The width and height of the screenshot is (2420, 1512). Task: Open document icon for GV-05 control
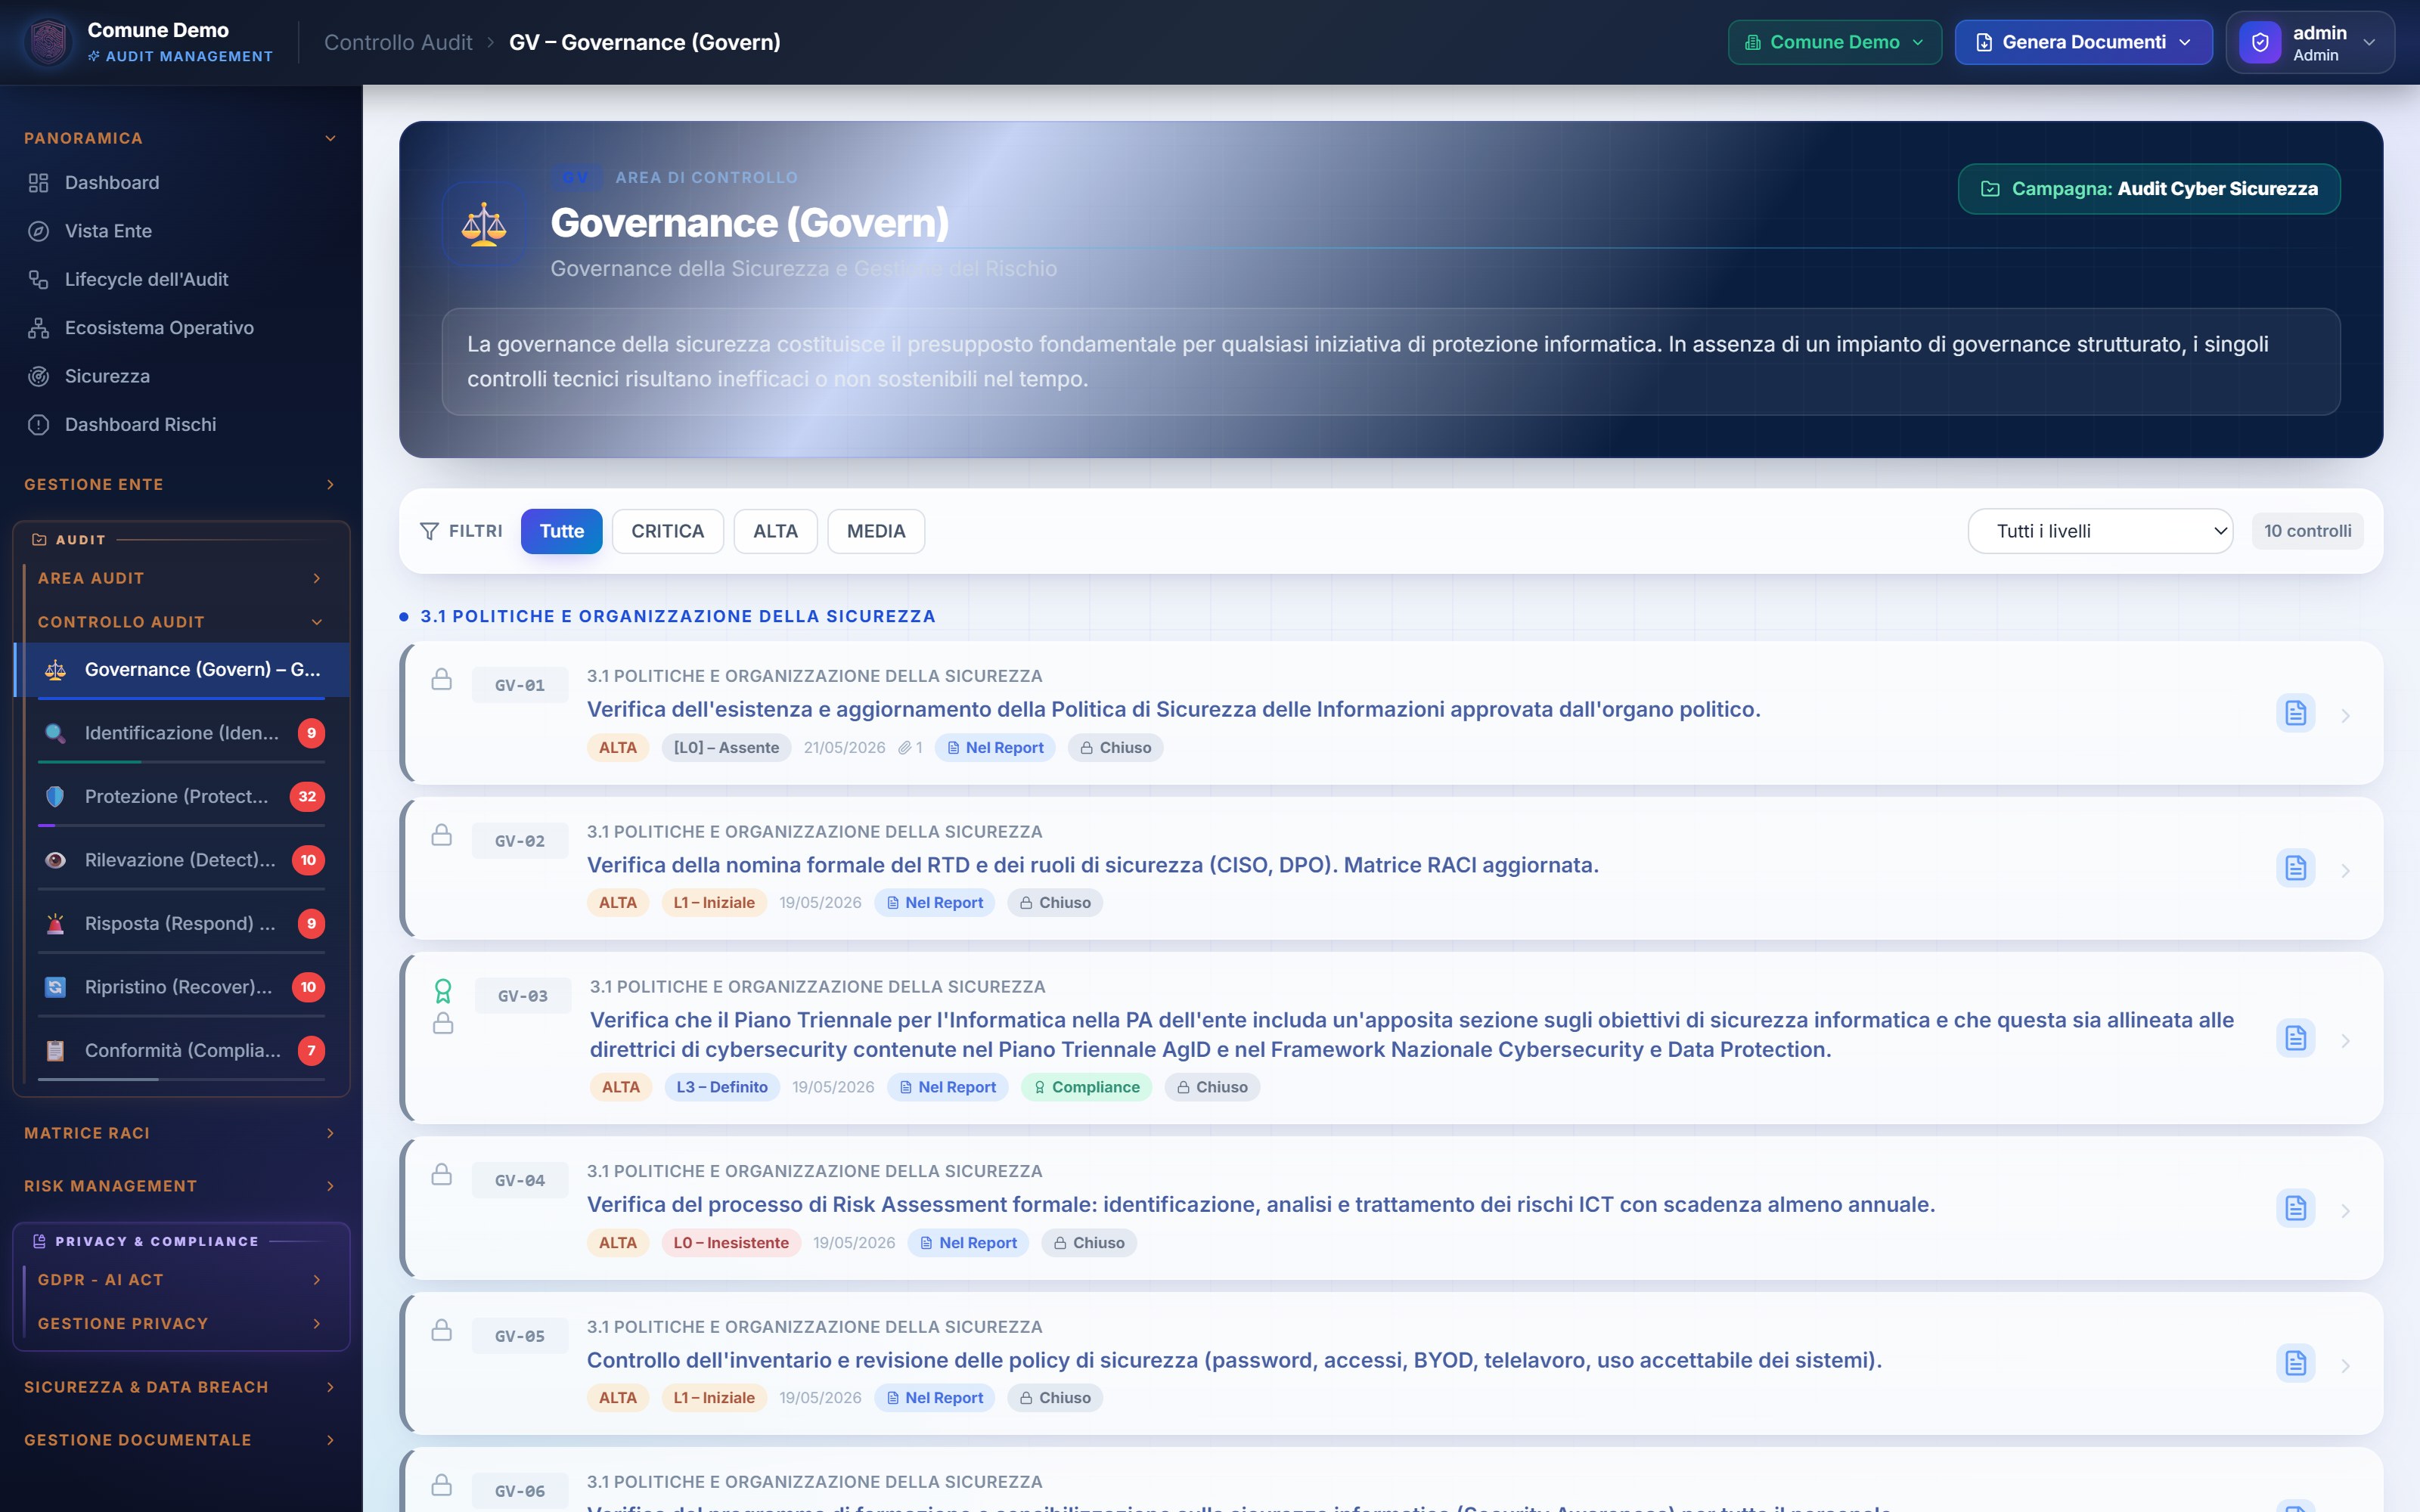click(x=2296, y=1363)
